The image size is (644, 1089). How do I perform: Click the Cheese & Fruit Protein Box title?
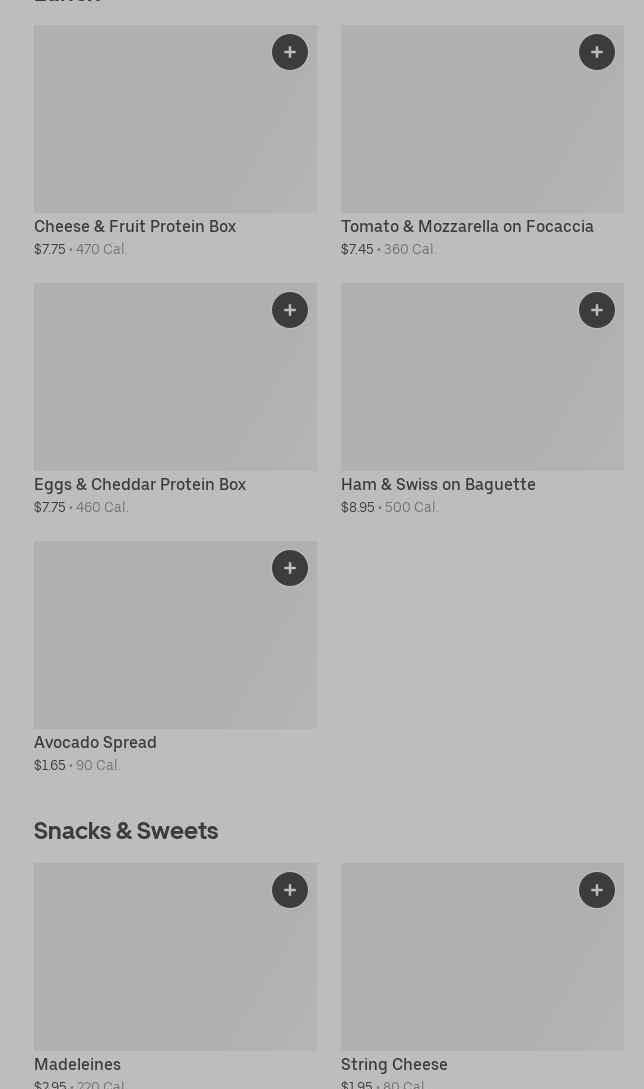[135, 227]
